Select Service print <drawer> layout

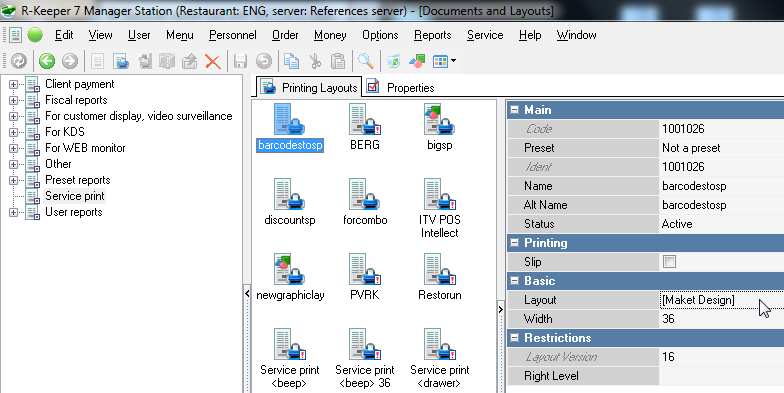pyautogui.click(x=440, y=358)
